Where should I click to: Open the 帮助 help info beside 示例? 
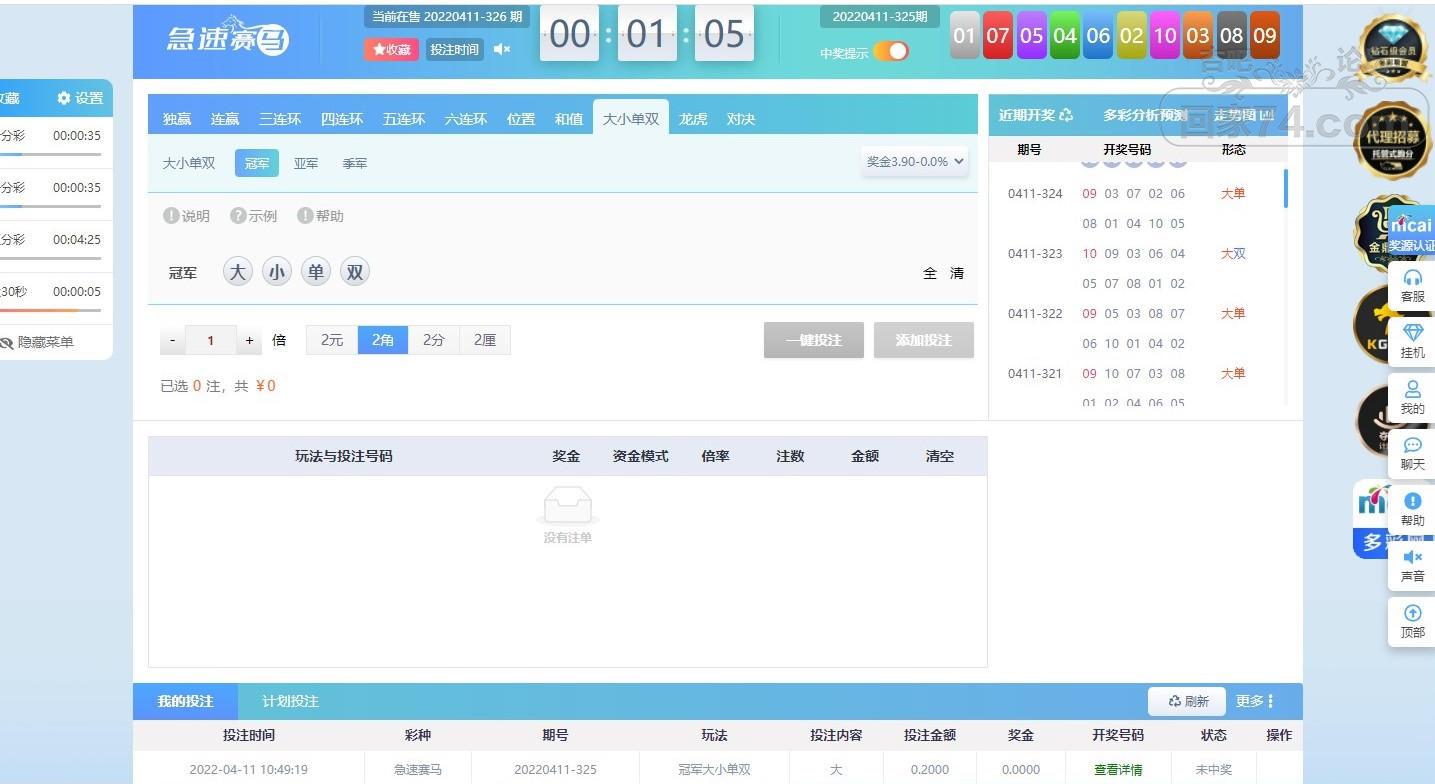tap(320, 216)
